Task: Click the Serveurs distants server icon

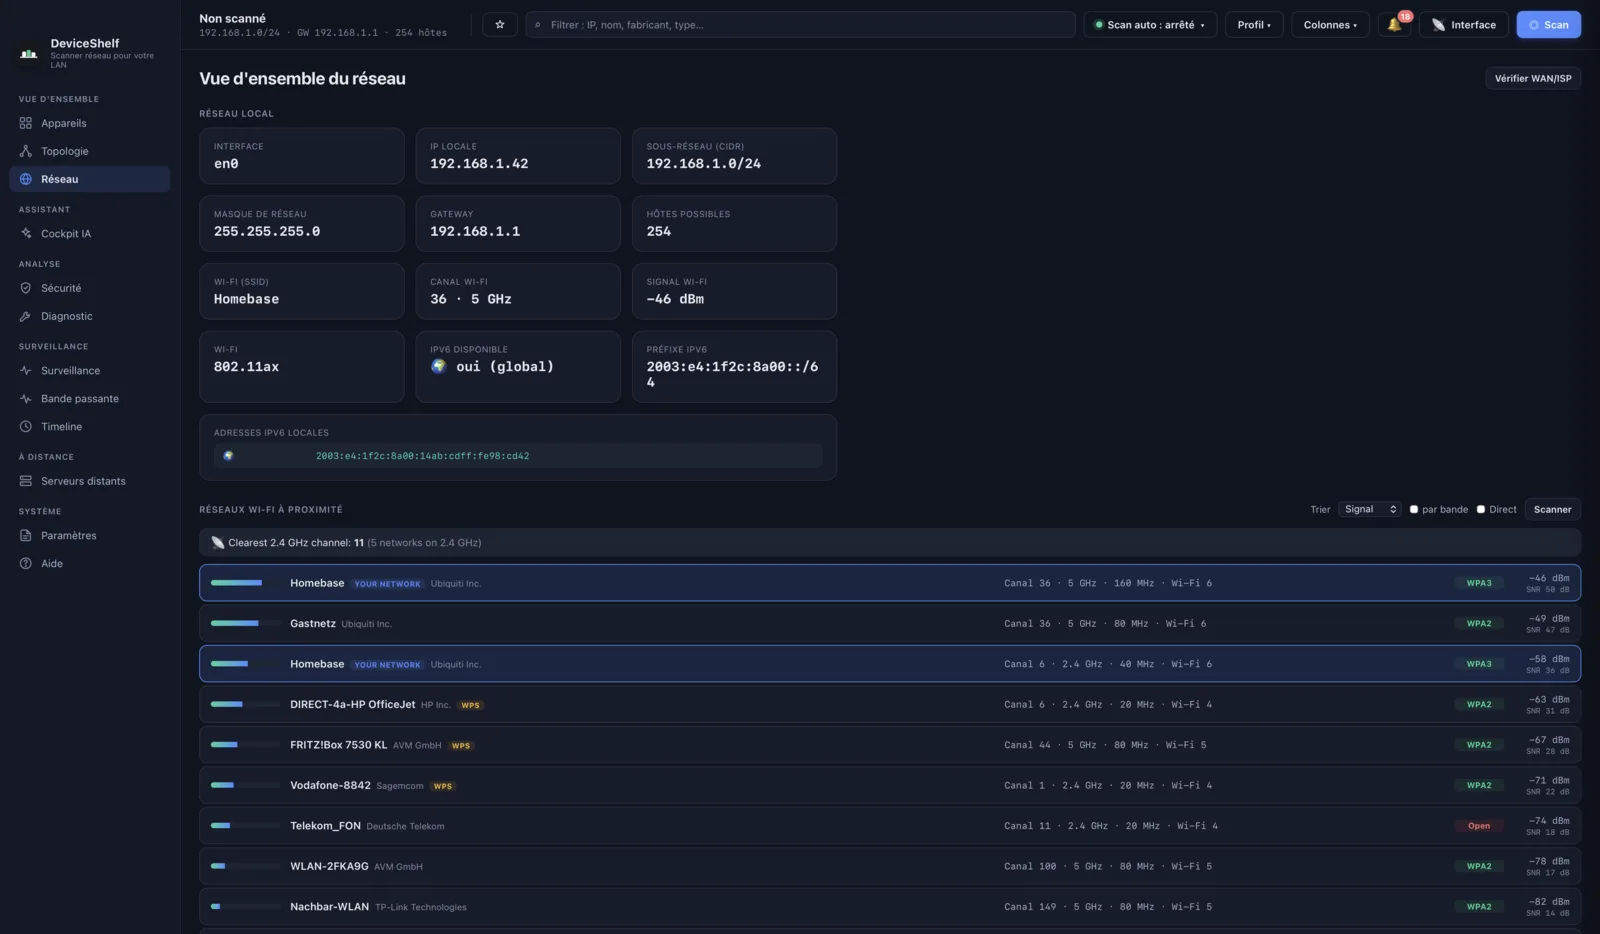Action: coord(26,481)
